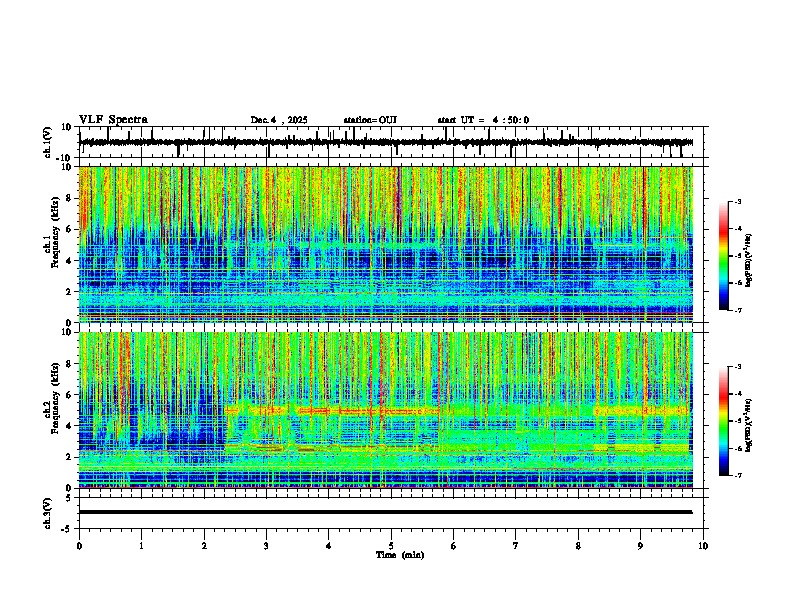The width and height of the screenshot is (792, 612).
Task: Click inside the ch.1 spectrogram panel
Action: tap(386, 244)
